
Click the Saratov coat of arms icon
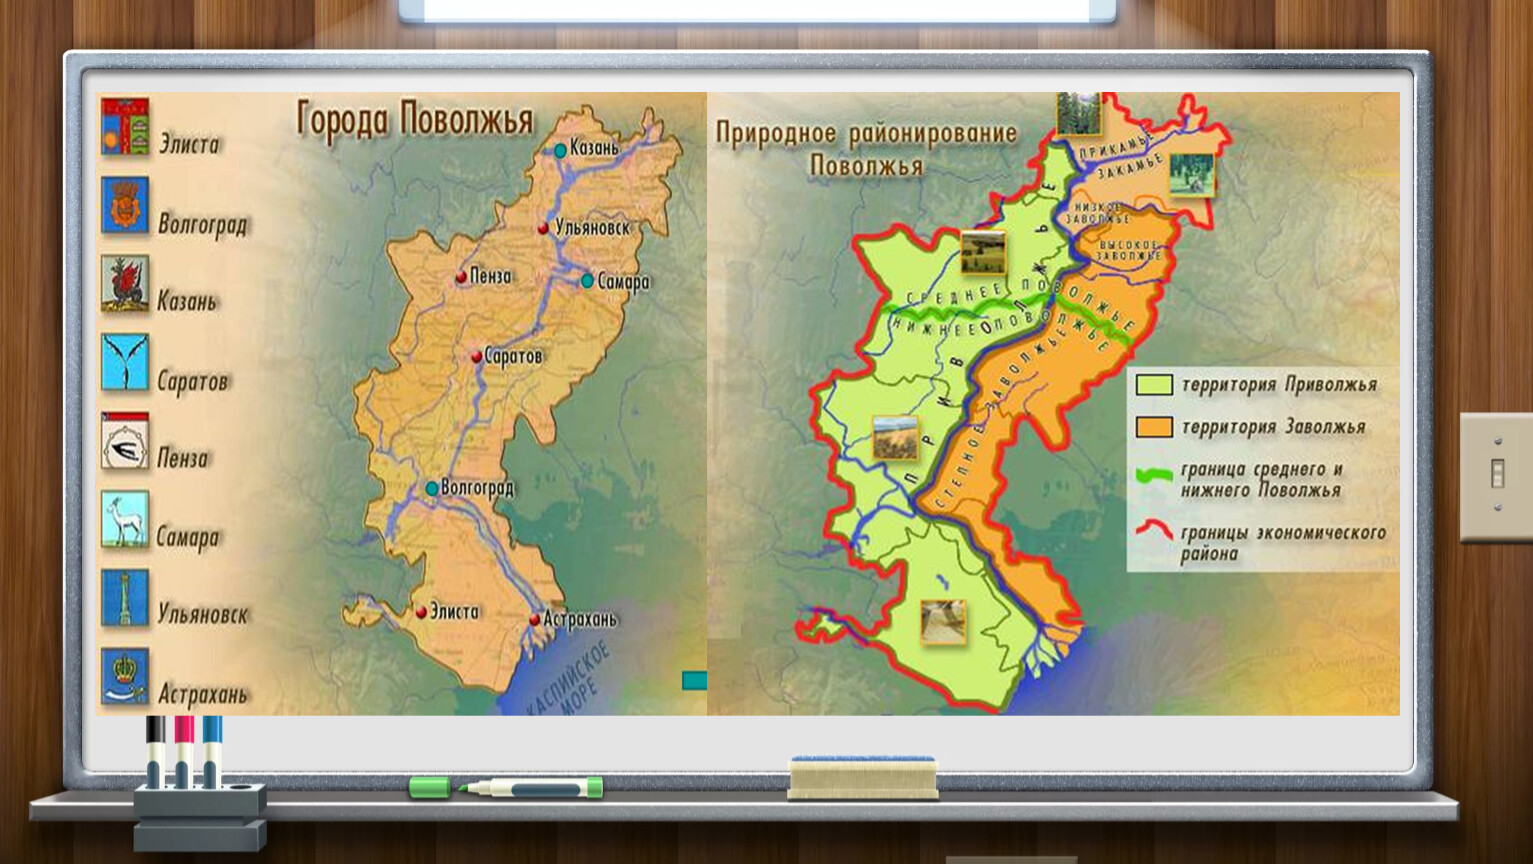pos(125,362)
